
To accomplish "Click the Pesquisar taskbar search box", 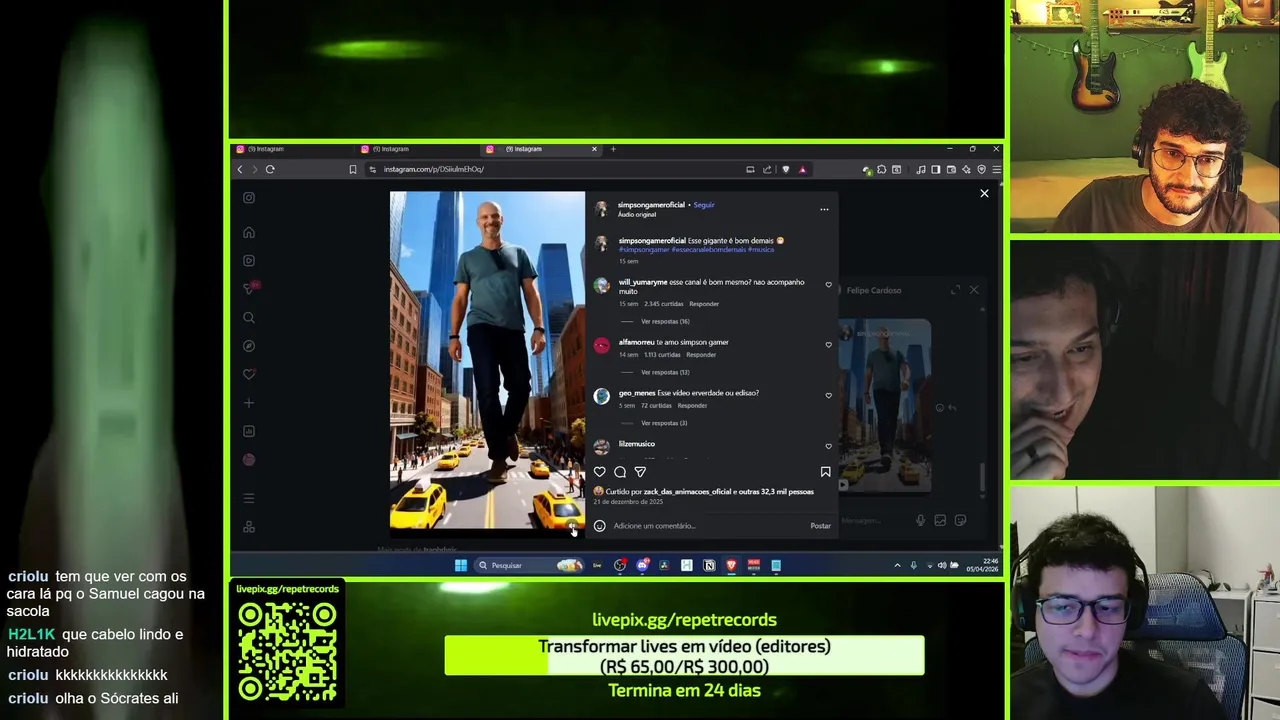I will [530, 565].
